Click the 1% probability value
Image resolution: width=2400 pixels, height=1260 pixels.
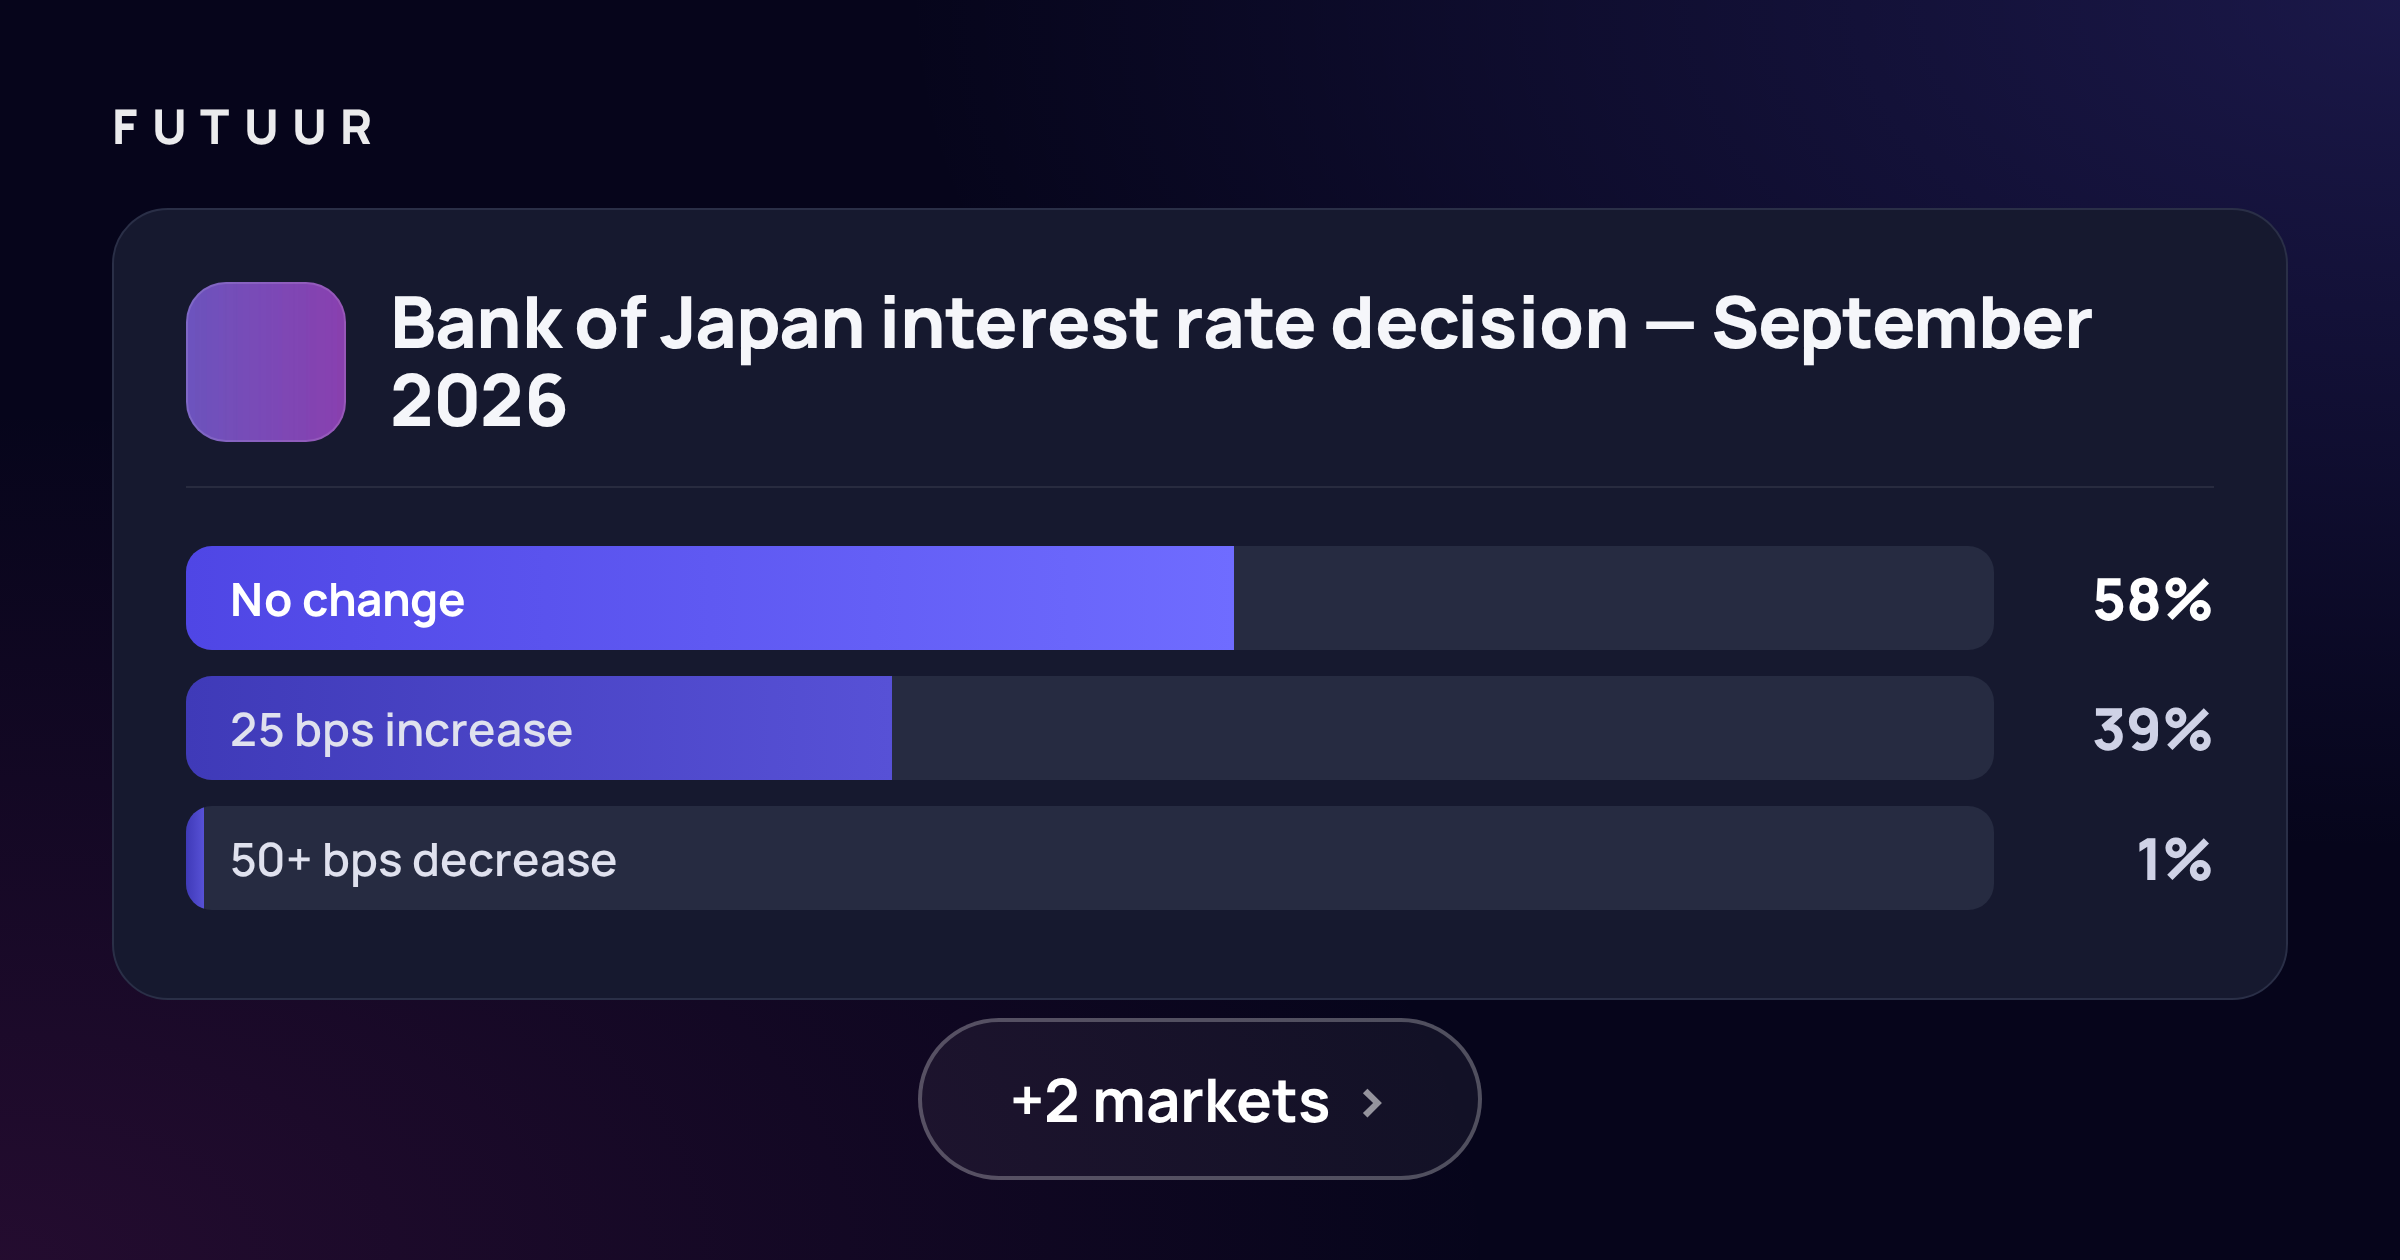coord(2174,860)
